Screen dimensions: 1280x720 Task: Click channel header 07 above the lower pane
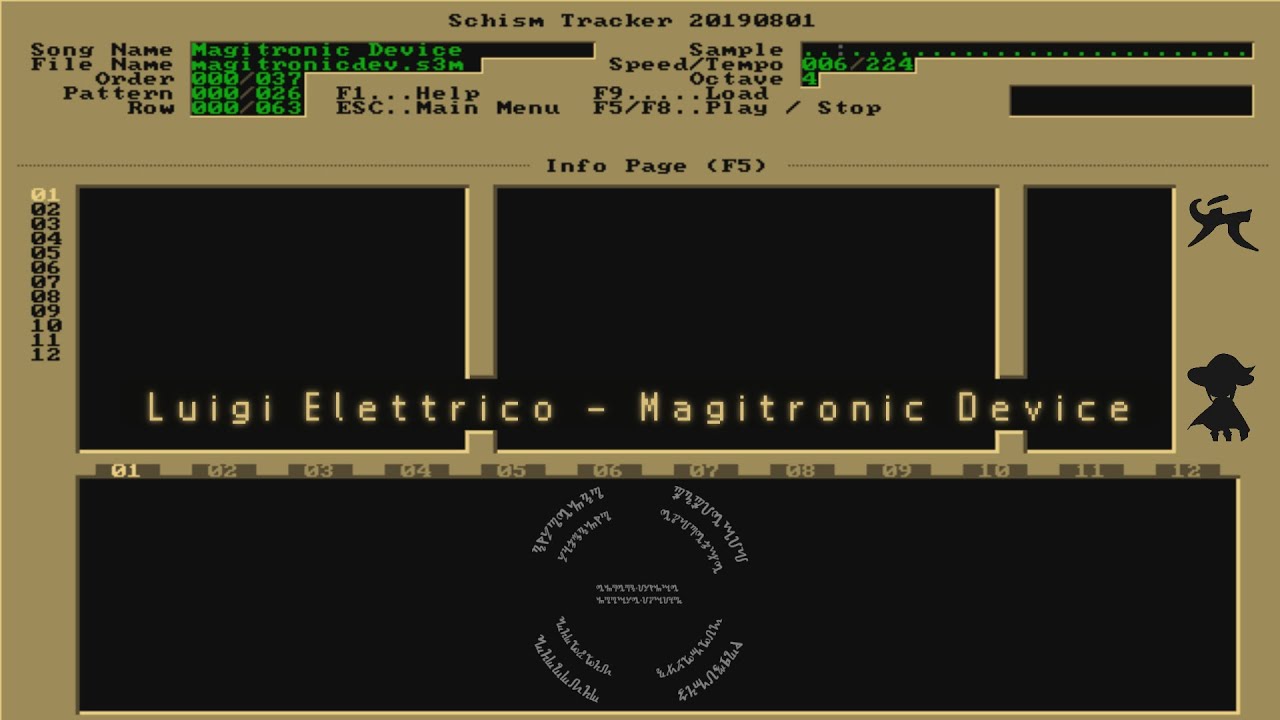tap(704, 470)
